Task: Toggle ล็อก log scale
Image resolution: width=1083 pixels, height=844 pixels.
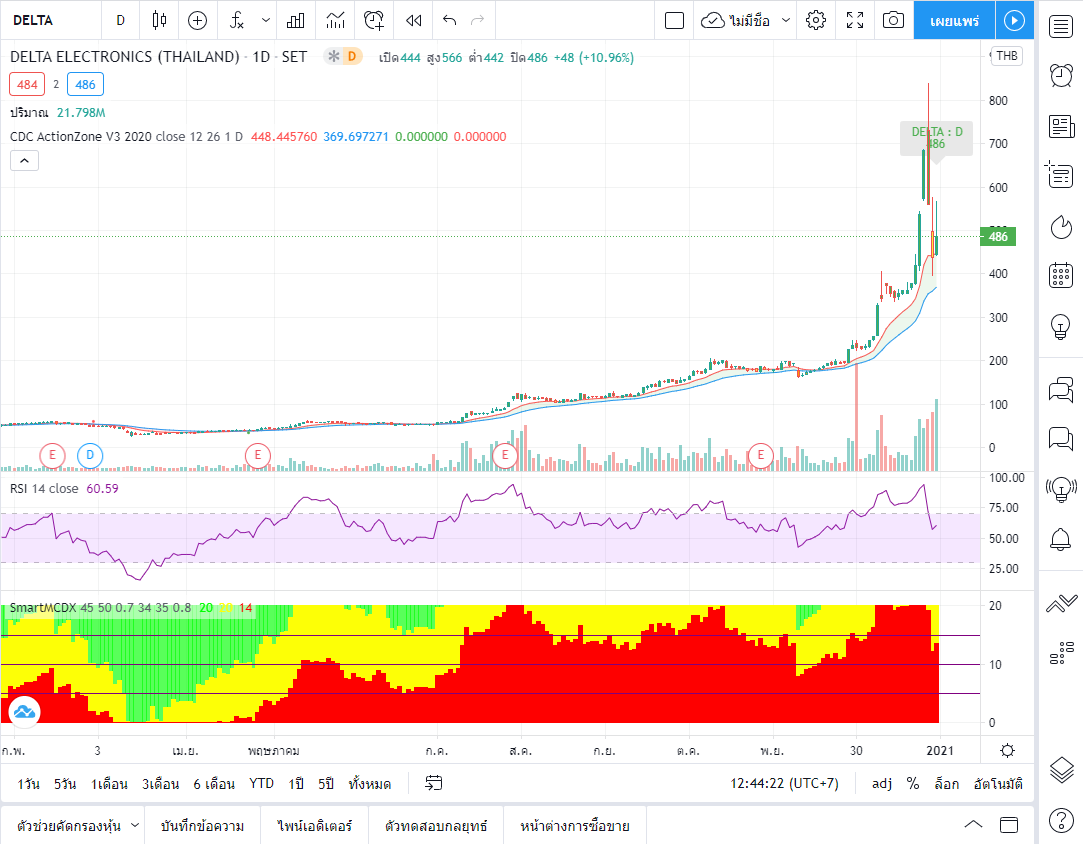Action: coord(946,784)
